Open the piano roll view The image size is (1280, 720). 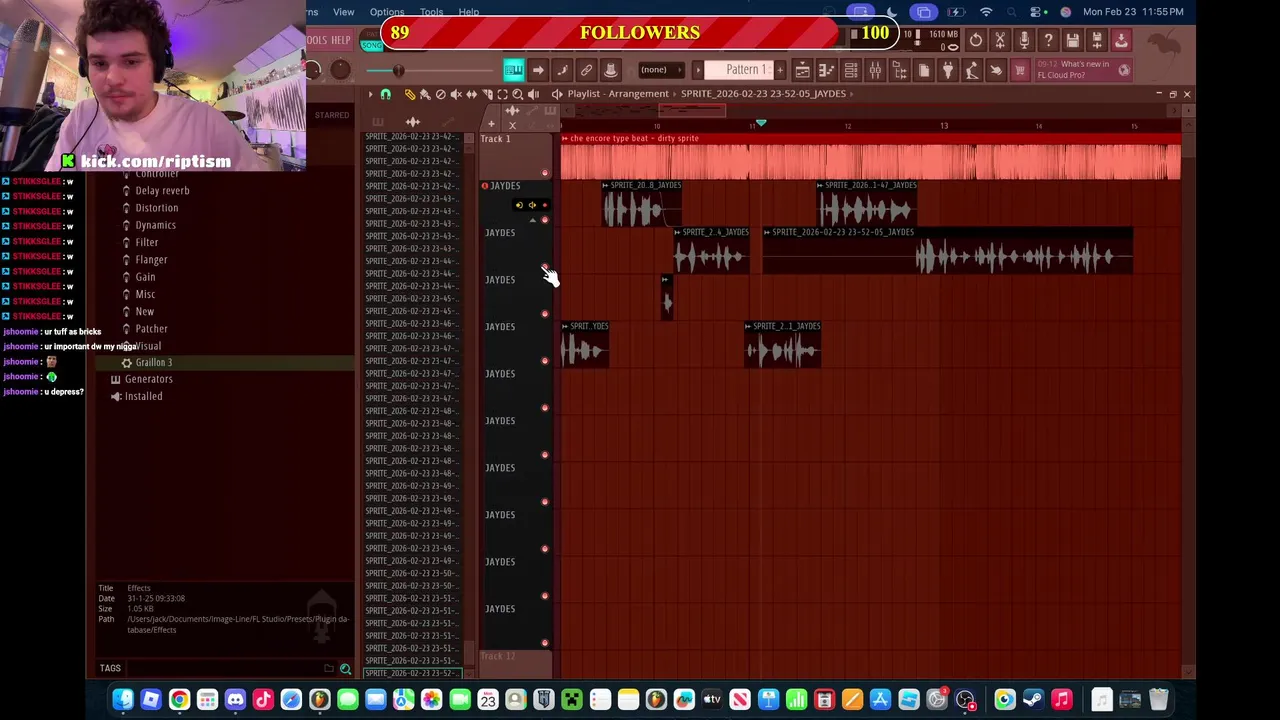826,70
